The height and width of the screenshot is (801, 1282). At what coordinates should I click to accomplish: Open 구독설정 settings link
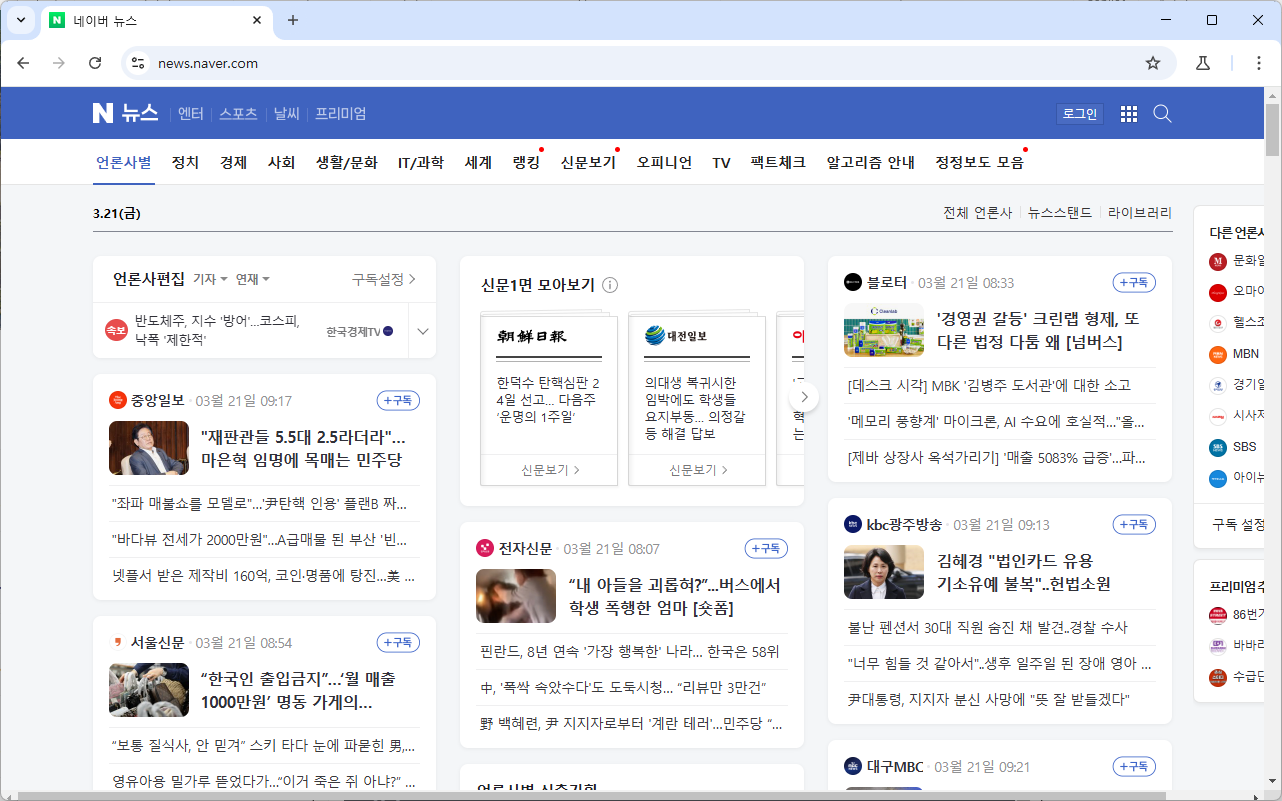click(x=383, y=279)
